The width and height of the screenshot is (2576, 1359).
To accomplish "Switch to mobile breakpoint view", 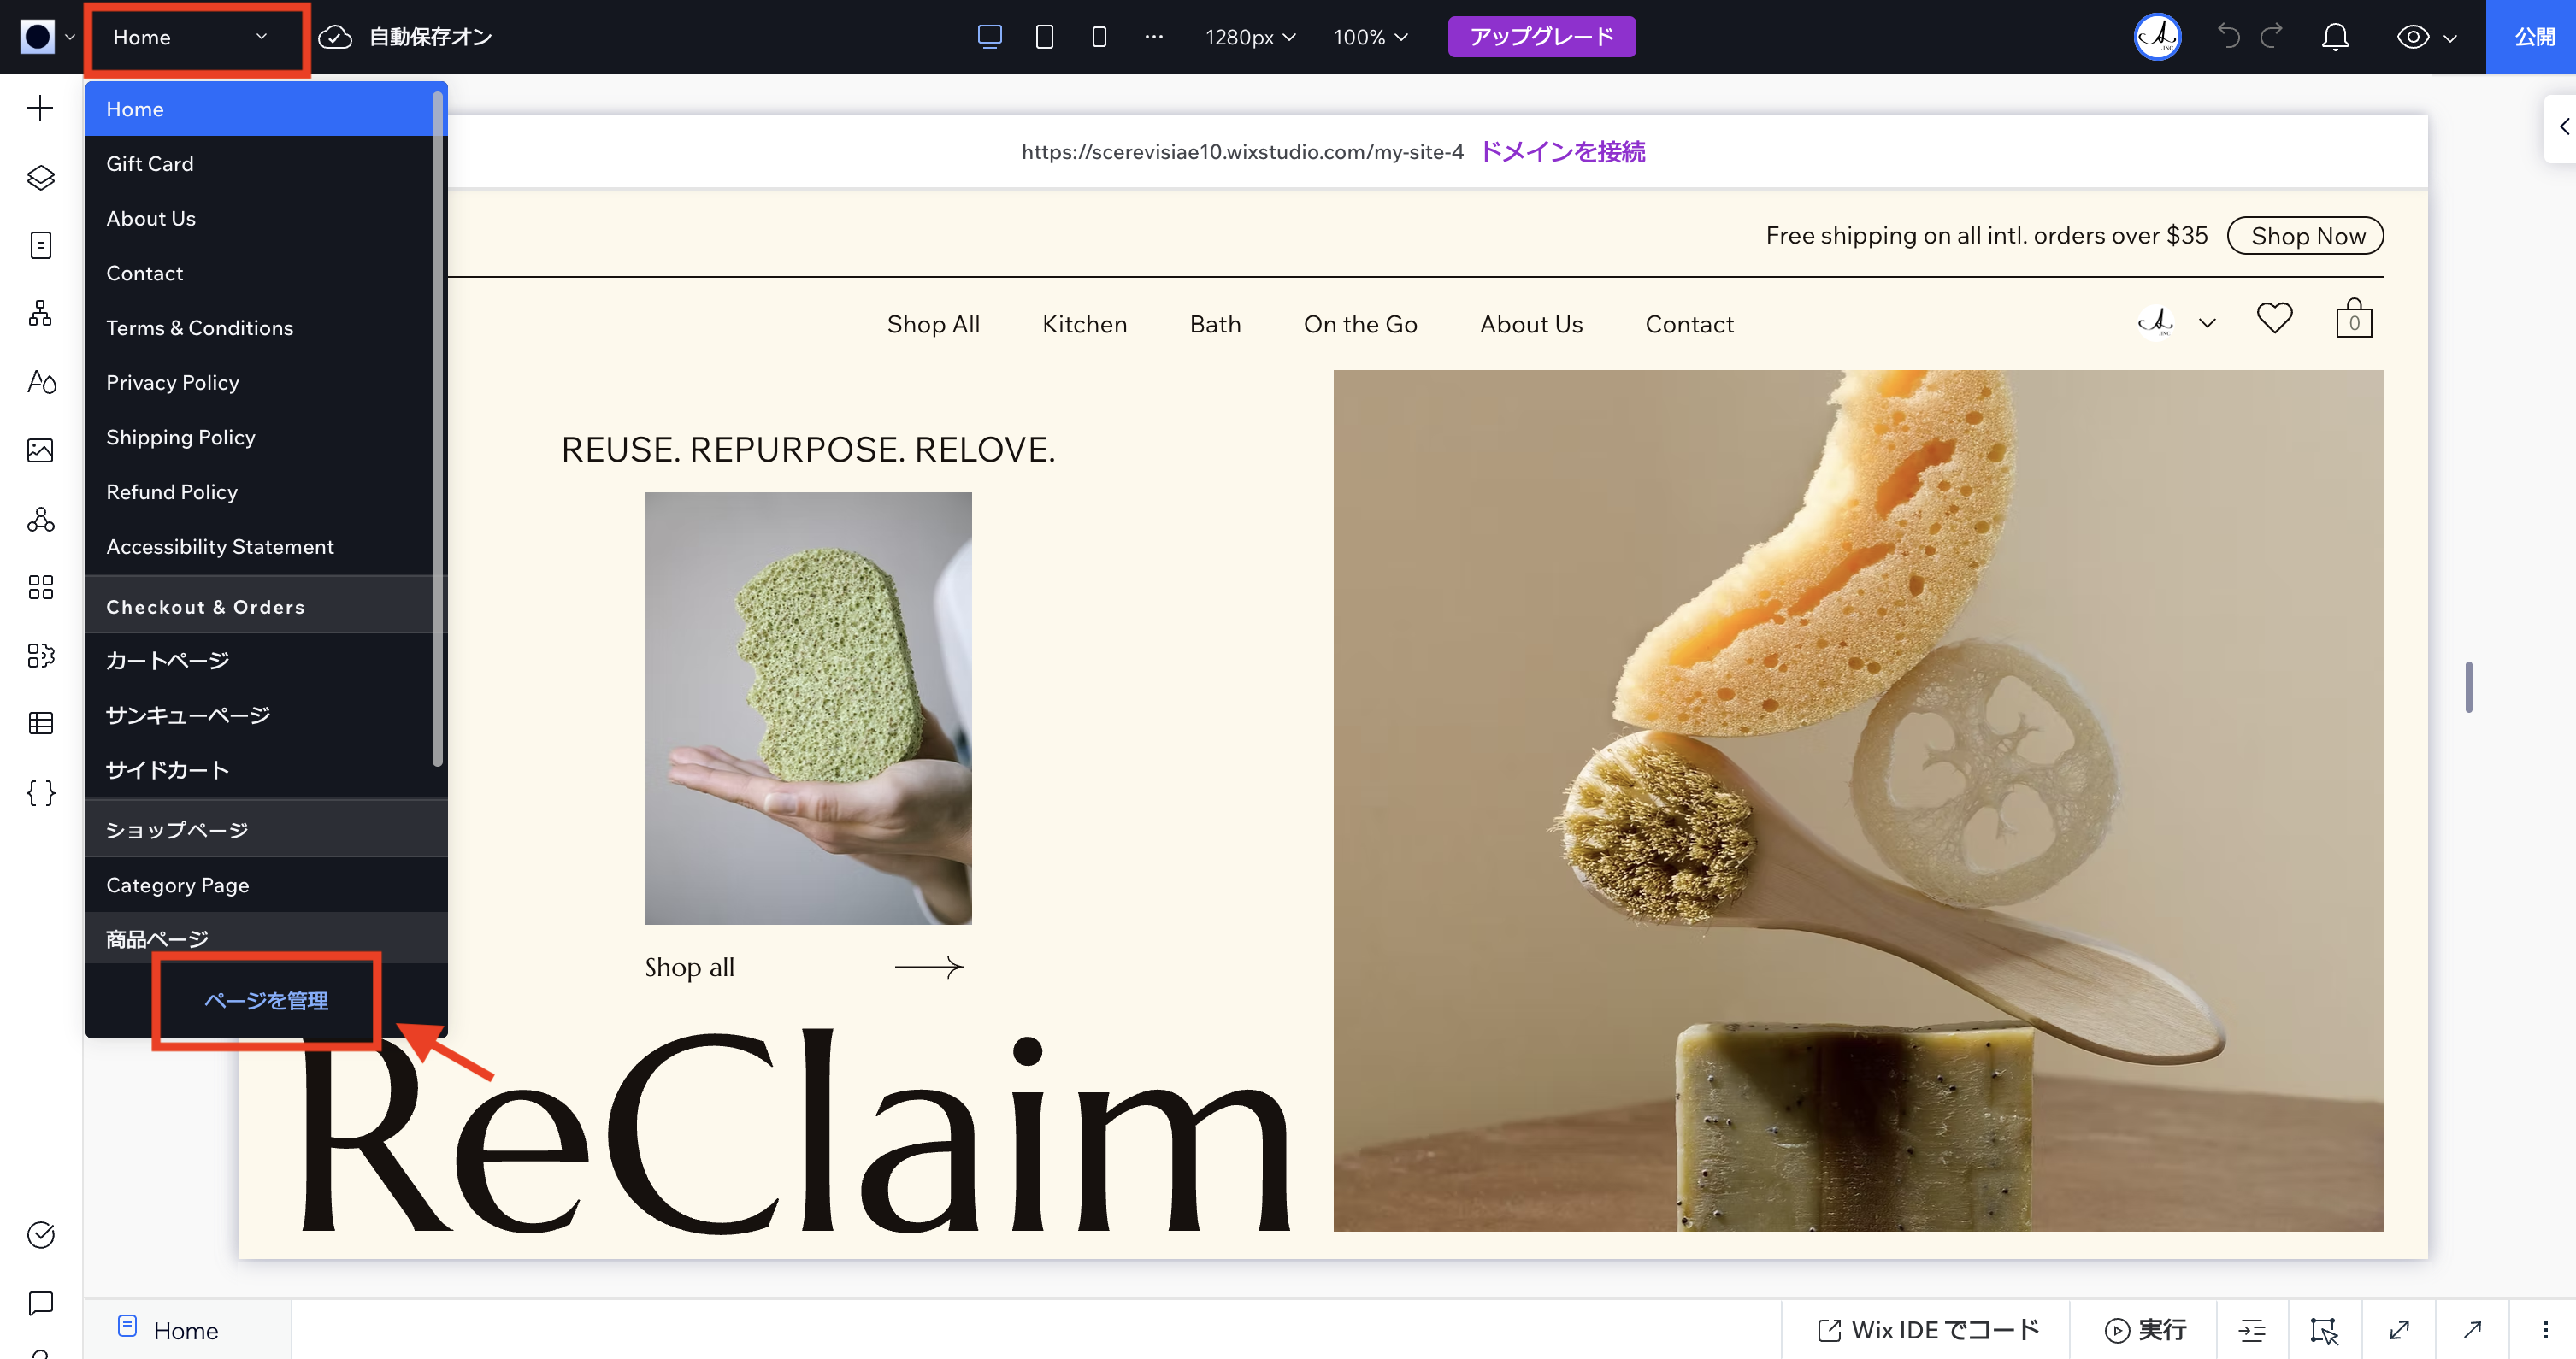I will pos(1099,37).
